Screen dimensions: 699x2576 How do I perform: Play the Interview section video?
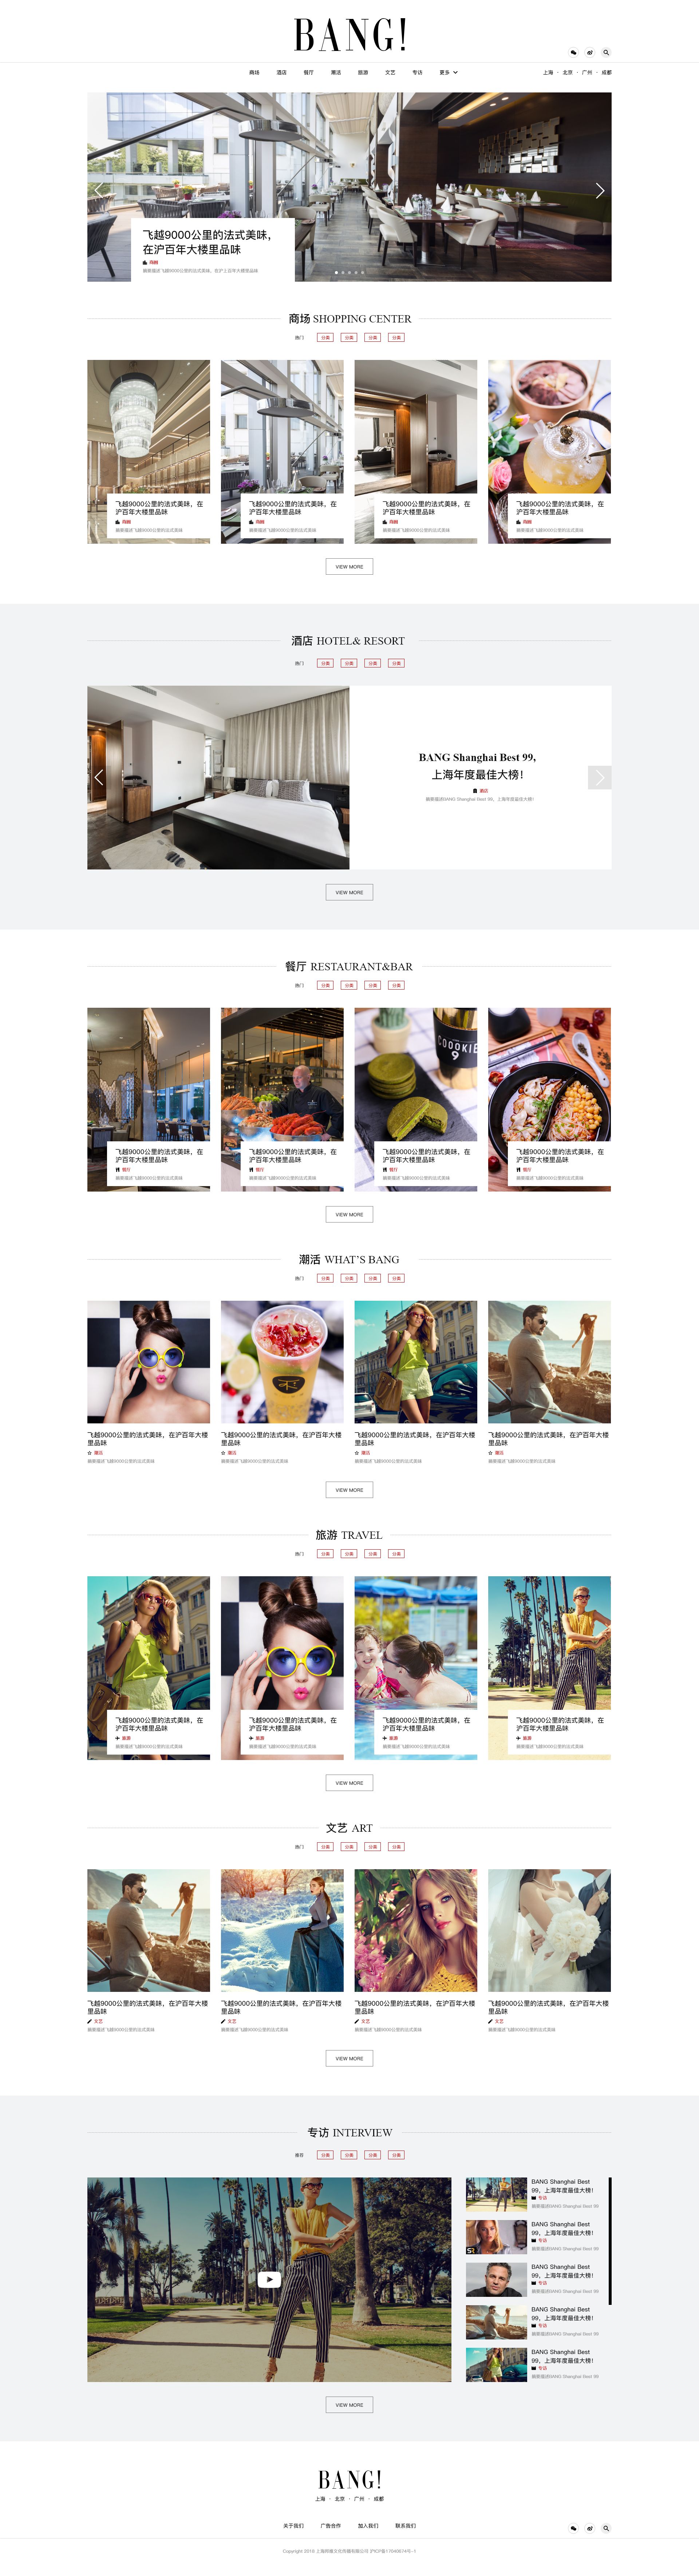point(269,2279)
